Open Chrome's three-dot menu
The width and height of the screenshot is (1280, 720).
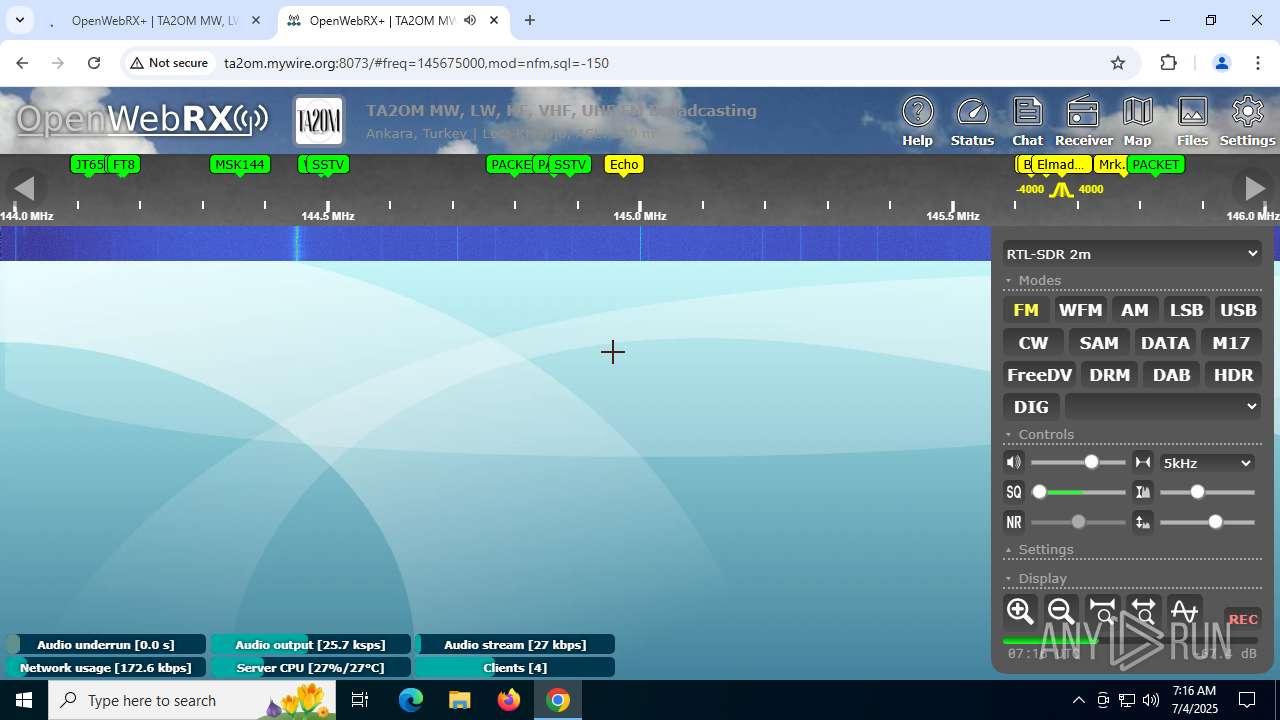coord(1258,63)
